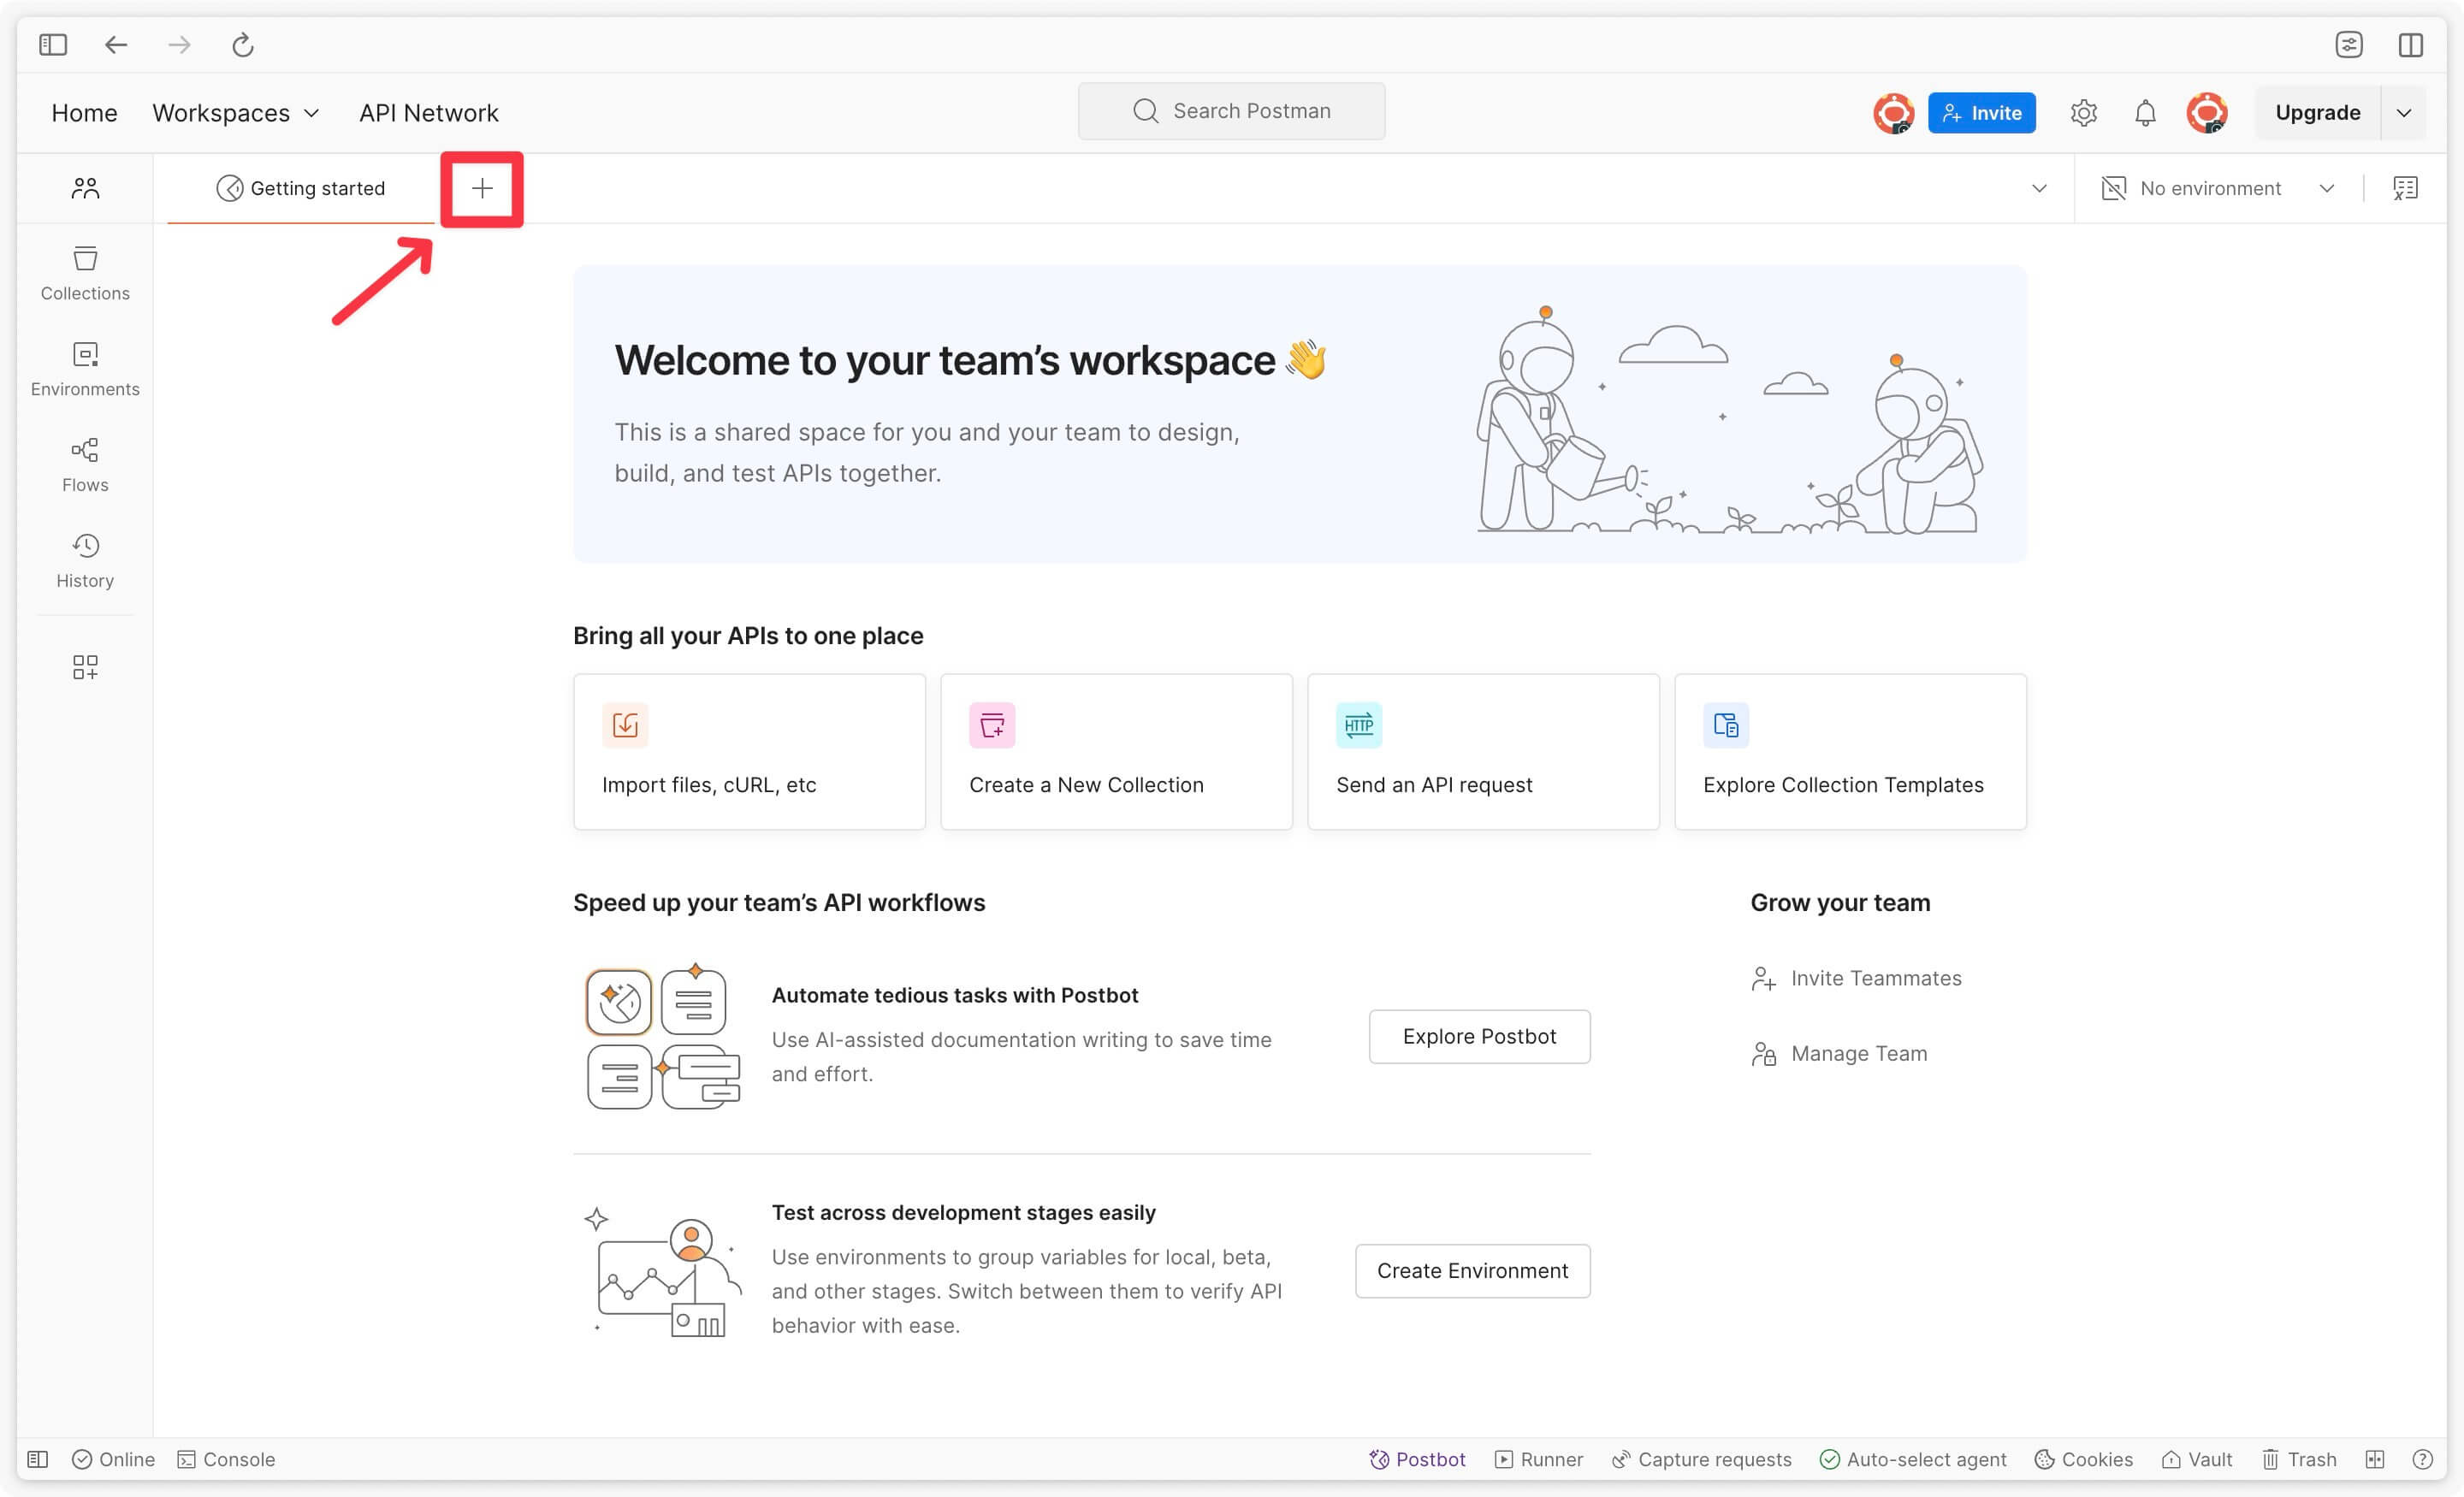Go to Home in the top navigation
The width and height of the screenshot is (2464, 1497).
tap(84, 113)
